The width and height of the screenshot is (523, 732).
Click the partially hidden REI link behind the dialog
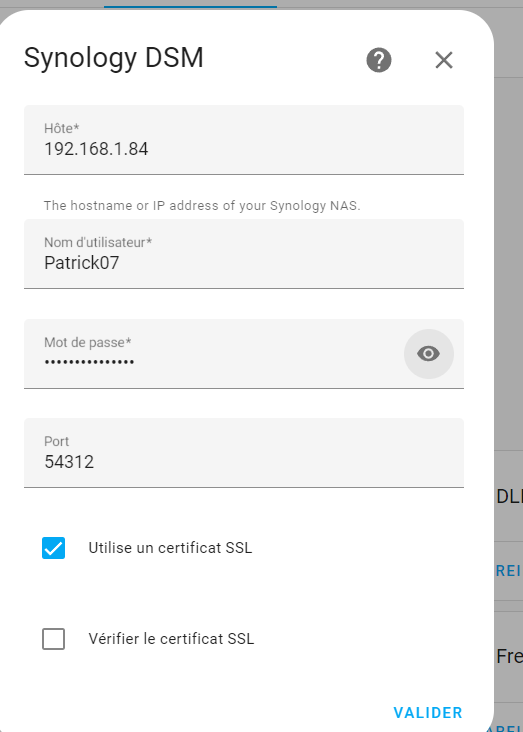[x=509, y=571]
